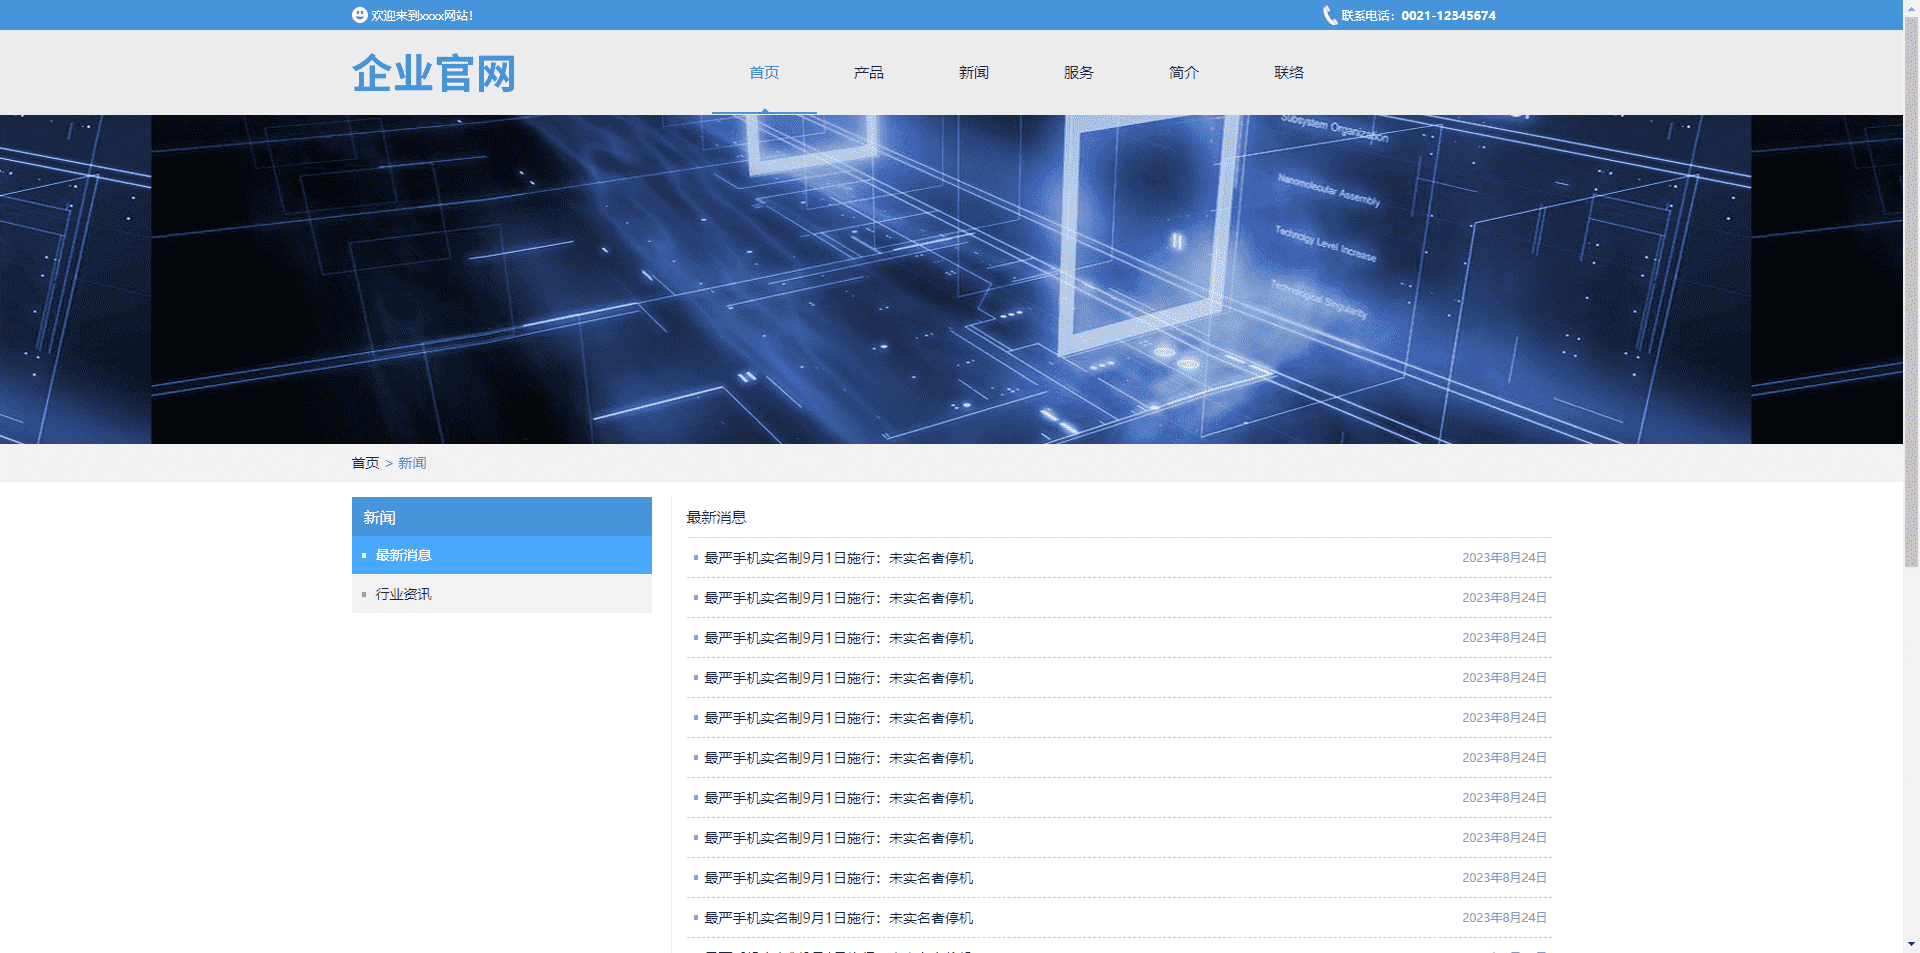Open the 首页 navigation tab
The width and height of the screenshot is (1920, 953).
tap(764, 72)
